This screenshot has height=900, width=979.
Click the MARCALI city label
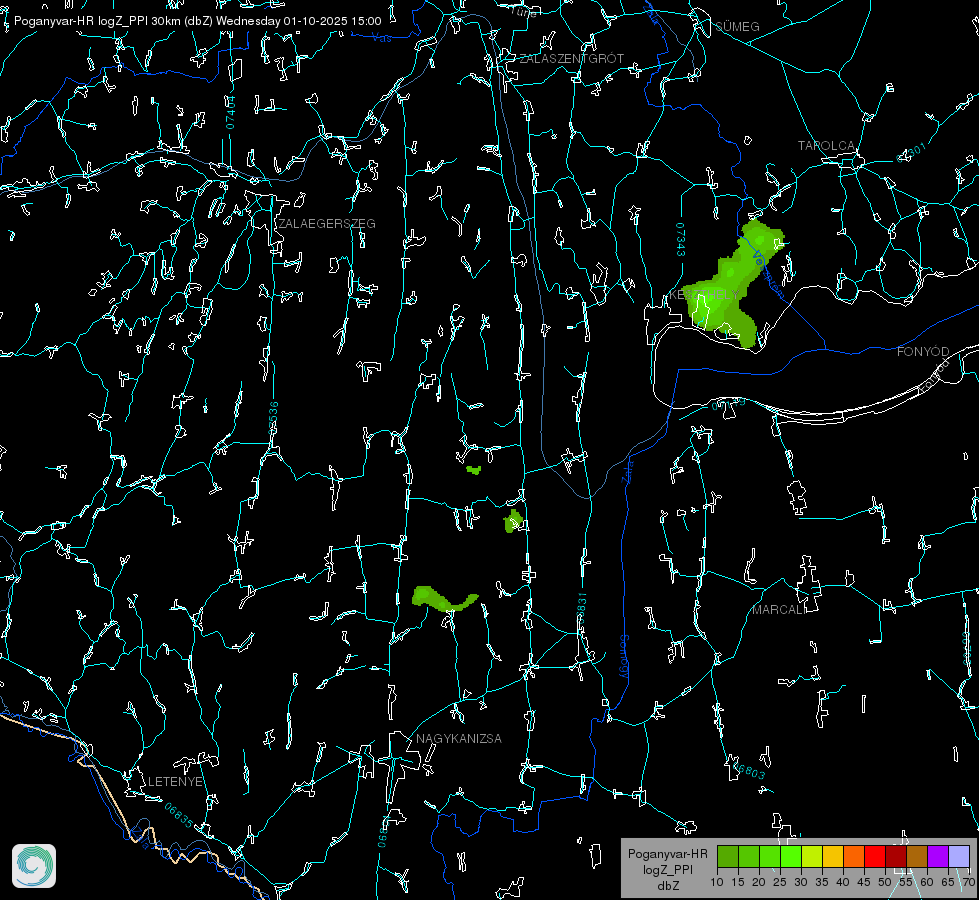777,610
